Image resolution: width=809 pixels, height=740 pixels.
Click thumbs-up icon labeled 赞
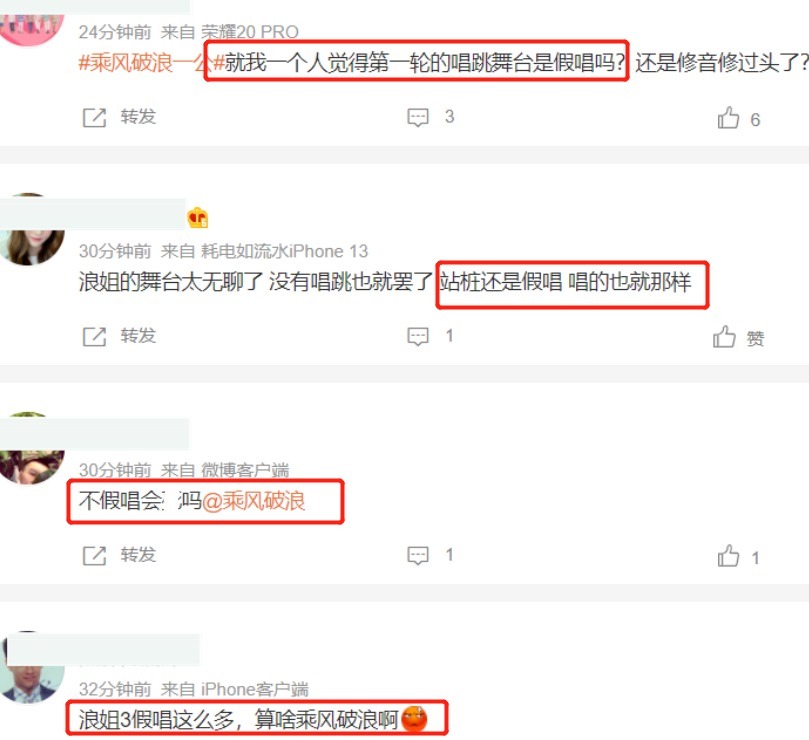click(x=724, y=337)
